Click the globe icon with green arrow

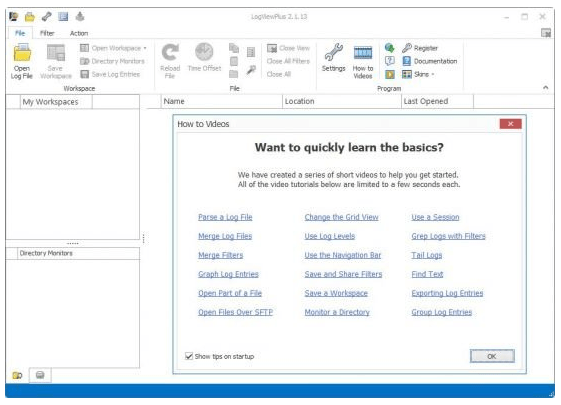390,48
